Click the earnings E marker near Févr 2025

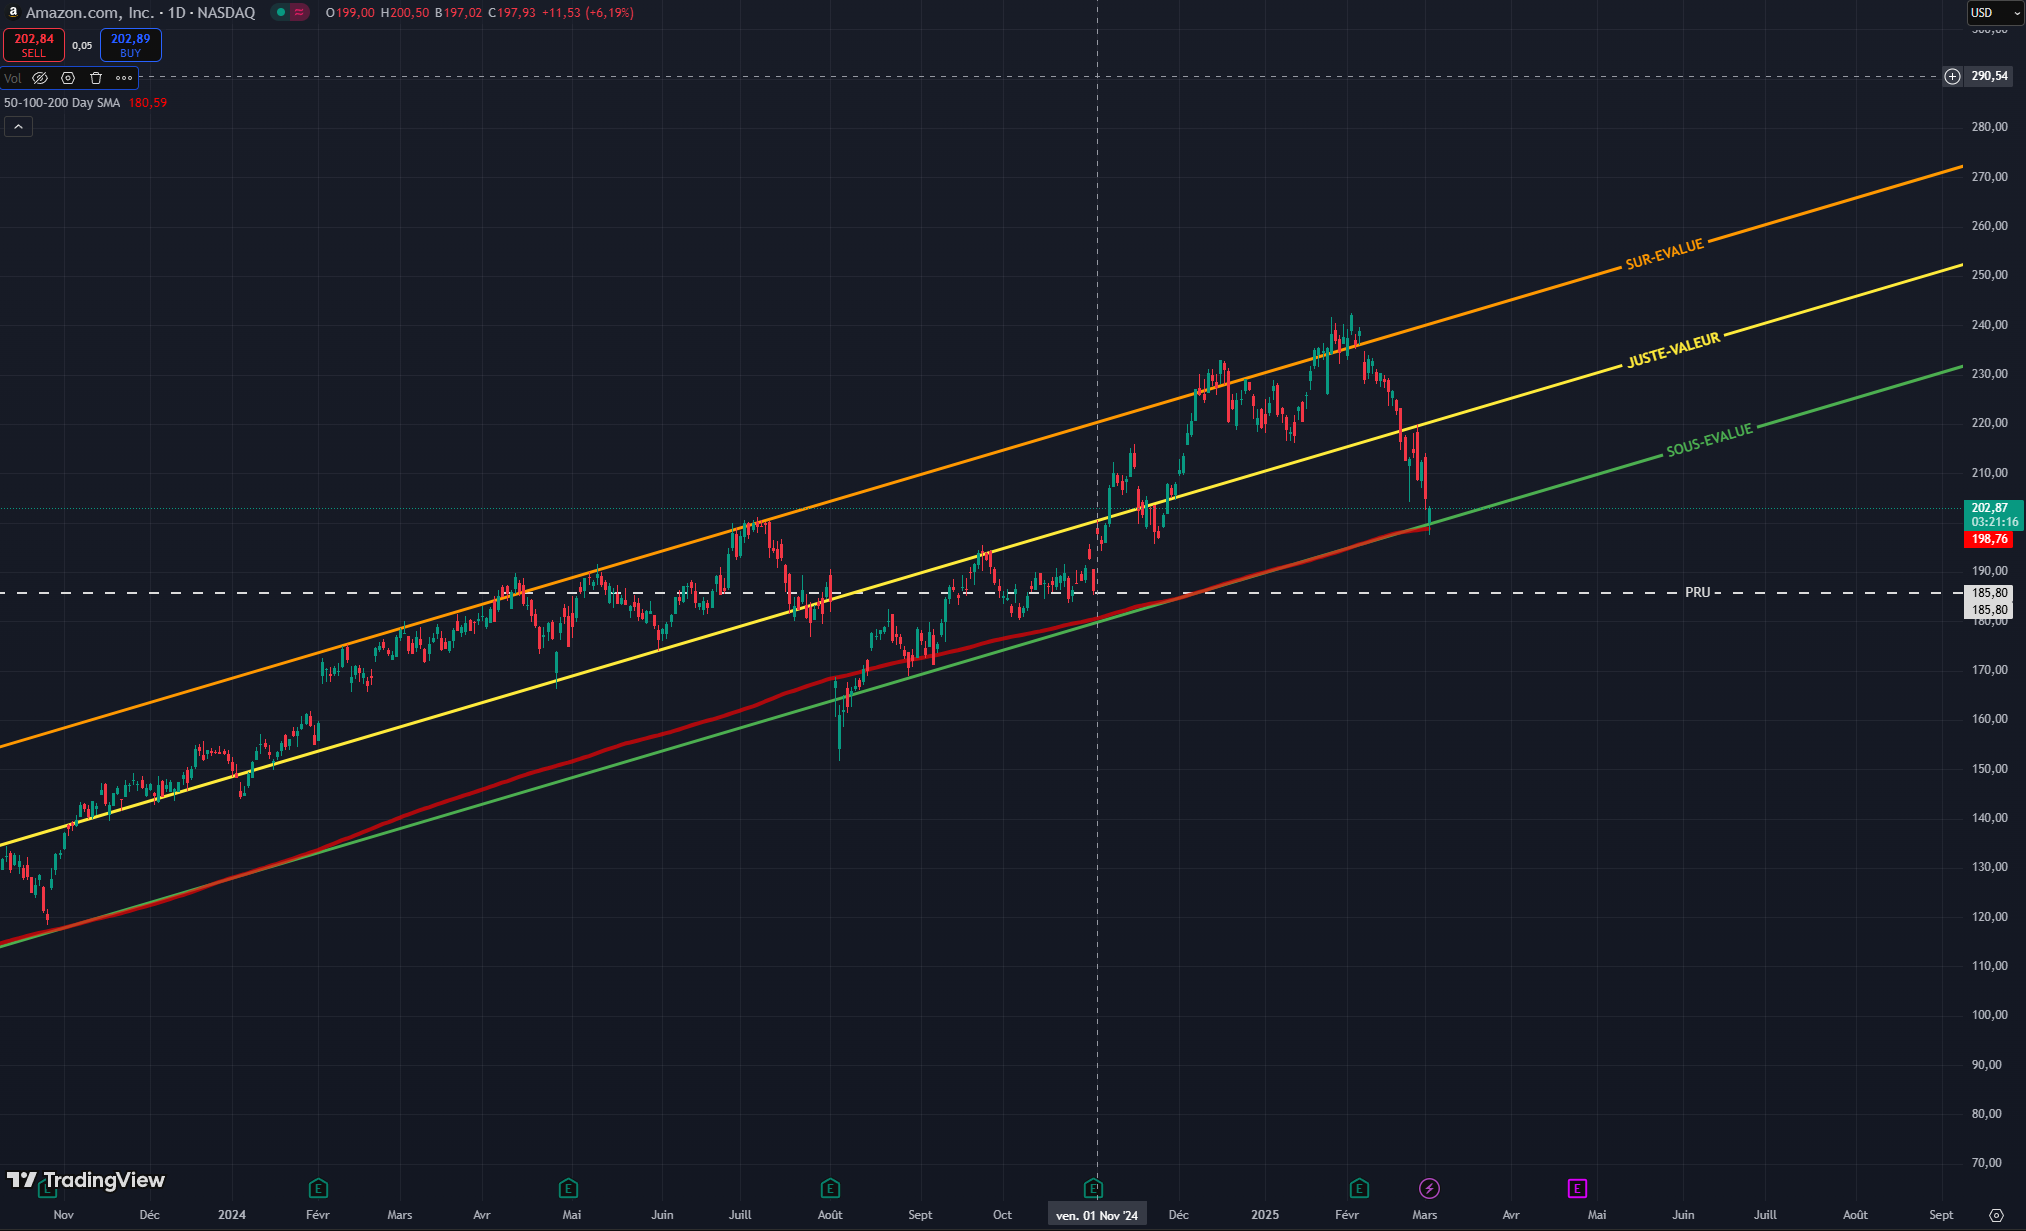1359,1188
